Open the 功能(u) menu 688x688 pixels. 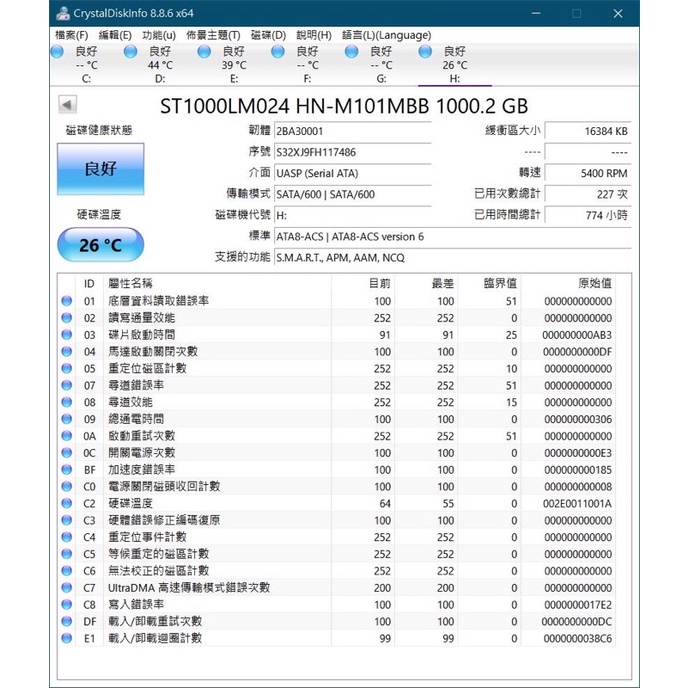[x=159, y=35]
